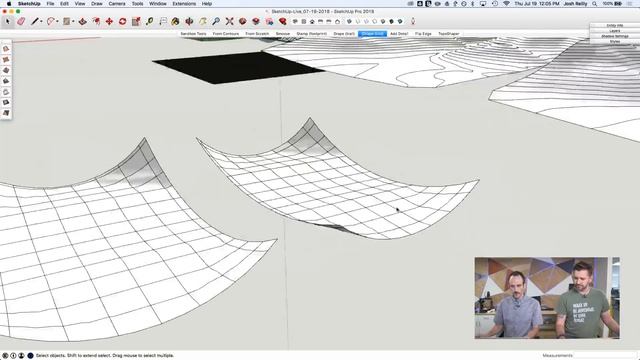Image resolution: width=640 pixels, height=360 pixels.
Task: Open the Extension Warehouse icon
Action: point(256,21)
